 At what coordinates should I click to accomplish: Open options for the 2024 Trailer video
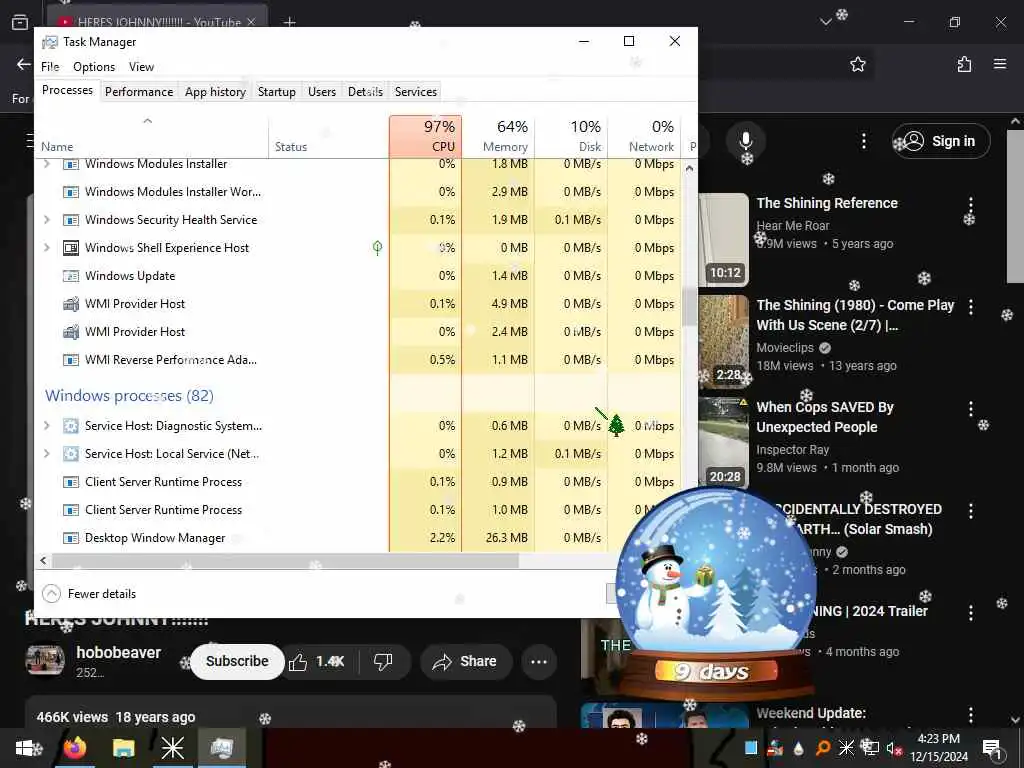point(970,613)
